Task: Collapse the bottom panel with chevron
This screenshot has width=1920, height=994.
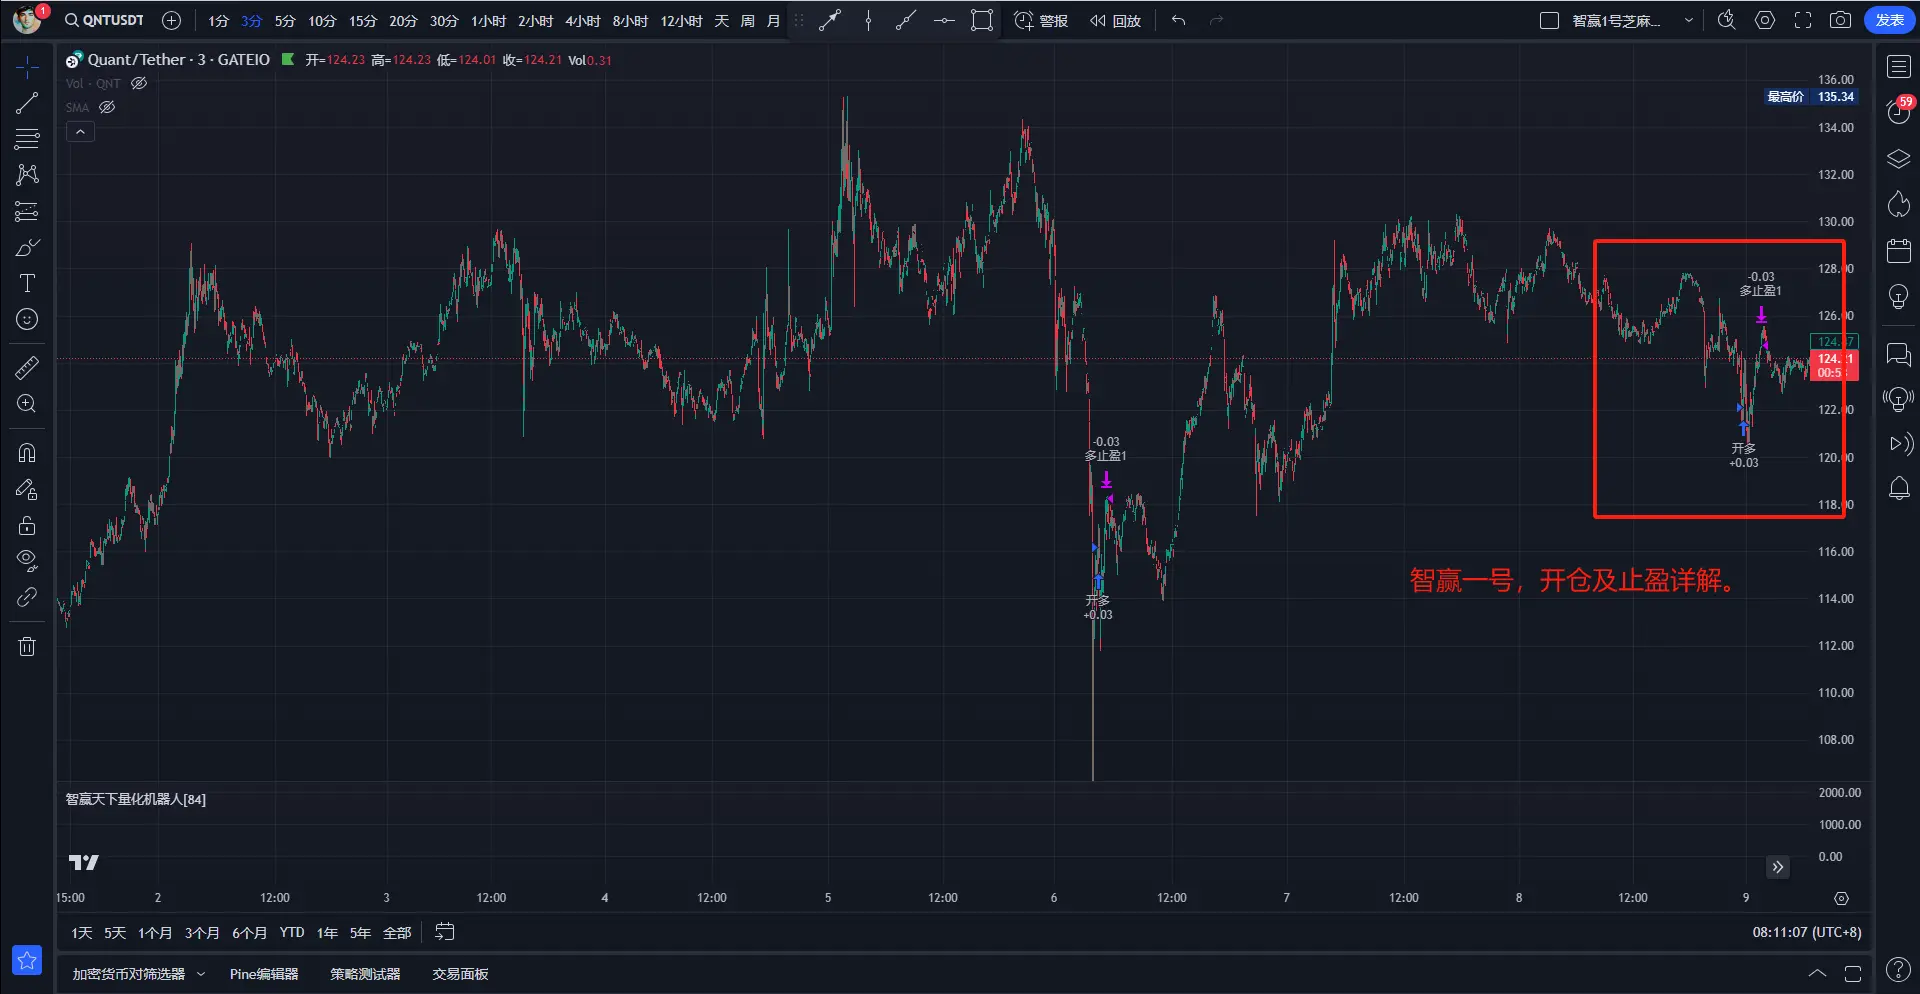Action: coord(1817,973)
